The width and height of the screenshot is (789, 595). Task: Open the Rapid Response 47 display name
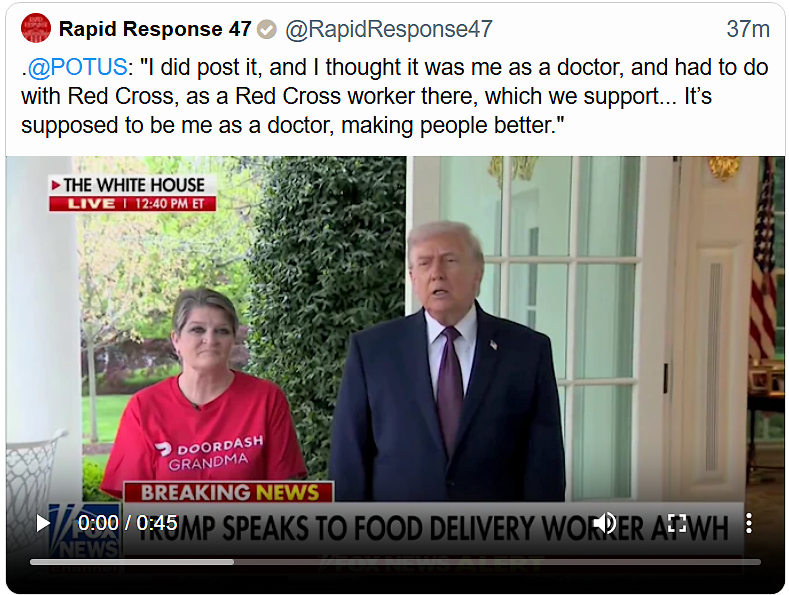(155, 29)
